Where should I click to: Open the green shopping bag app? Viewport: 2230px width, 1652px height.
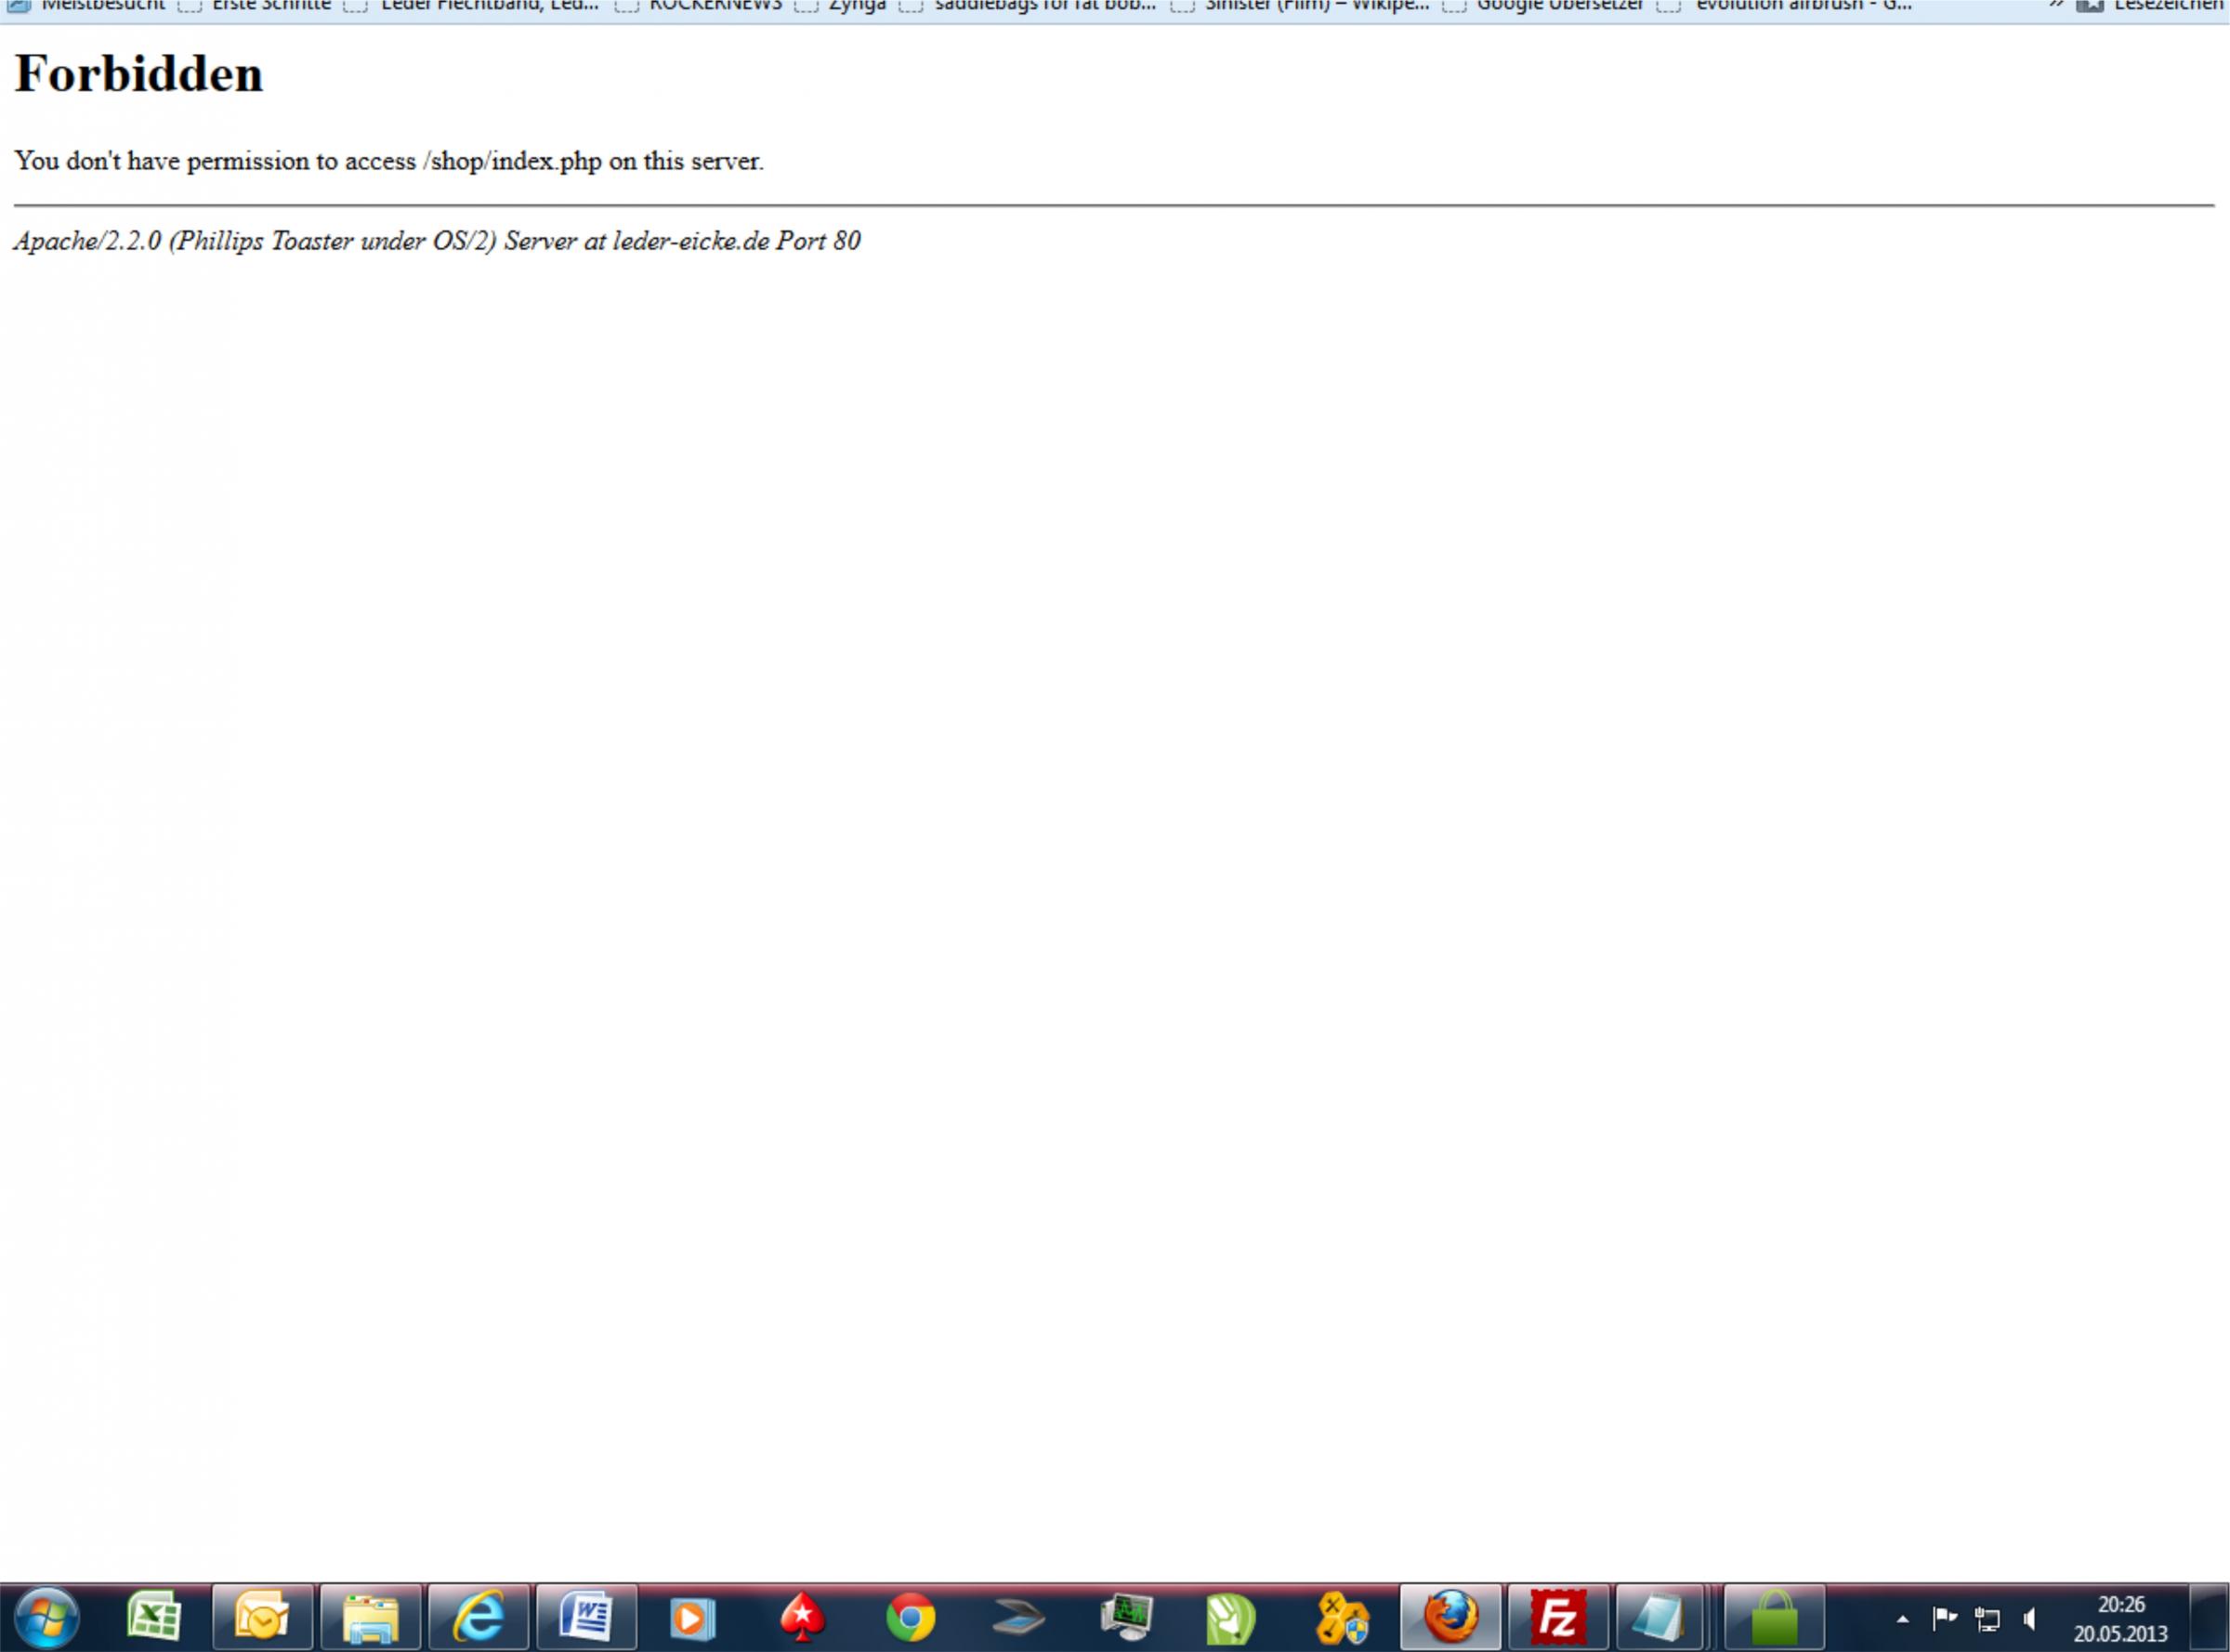[x=1774, y=1617]
